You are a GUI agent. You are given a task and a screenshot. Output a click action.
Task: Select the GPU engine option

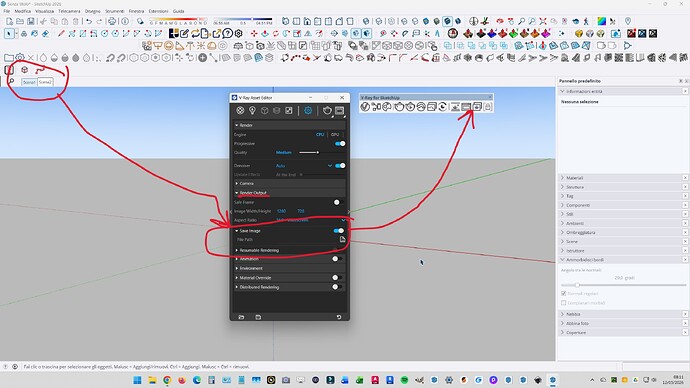click(x=335, y=135)
